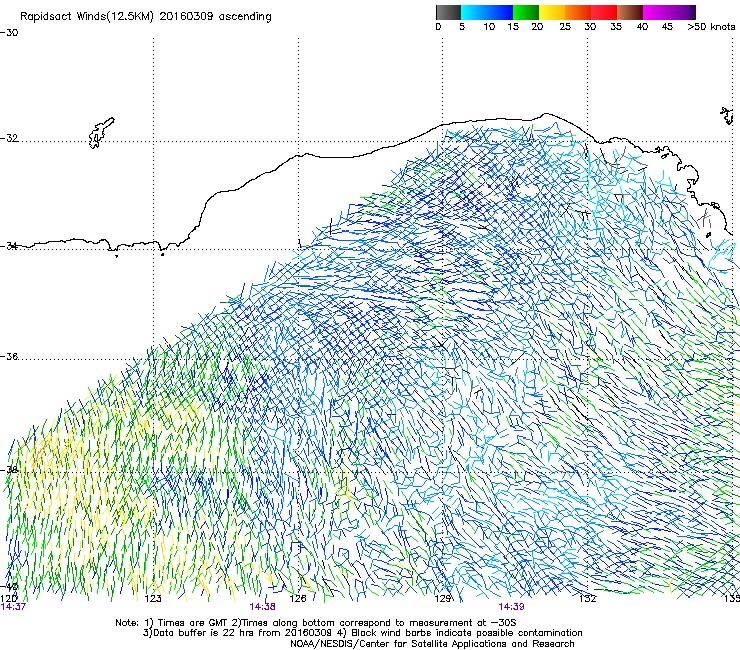
Task: Click the 129 longitude label
Action: pyautogui.click(x=442, y=599)
